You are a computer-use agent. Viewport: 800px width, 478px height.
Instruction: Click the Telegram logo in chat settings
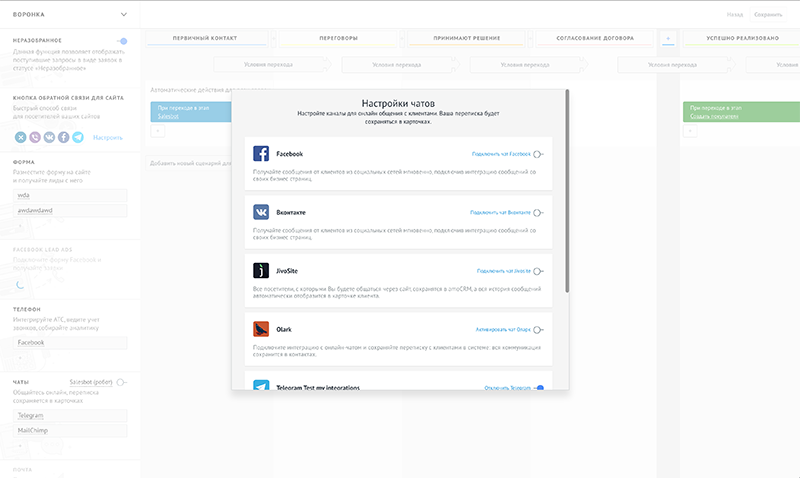coord(261,385)
